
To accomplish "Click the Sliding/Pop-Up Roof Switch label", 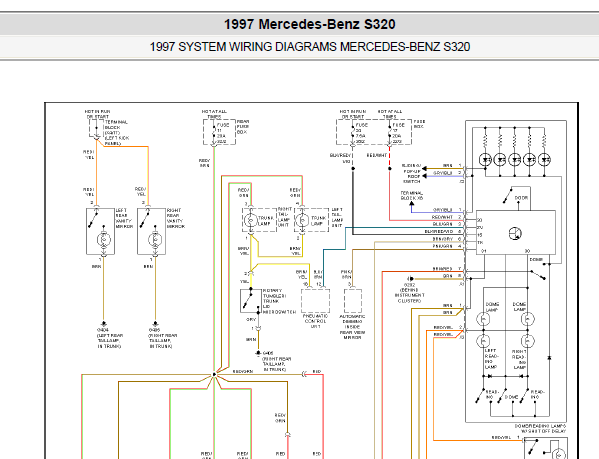I will [411, 173].
